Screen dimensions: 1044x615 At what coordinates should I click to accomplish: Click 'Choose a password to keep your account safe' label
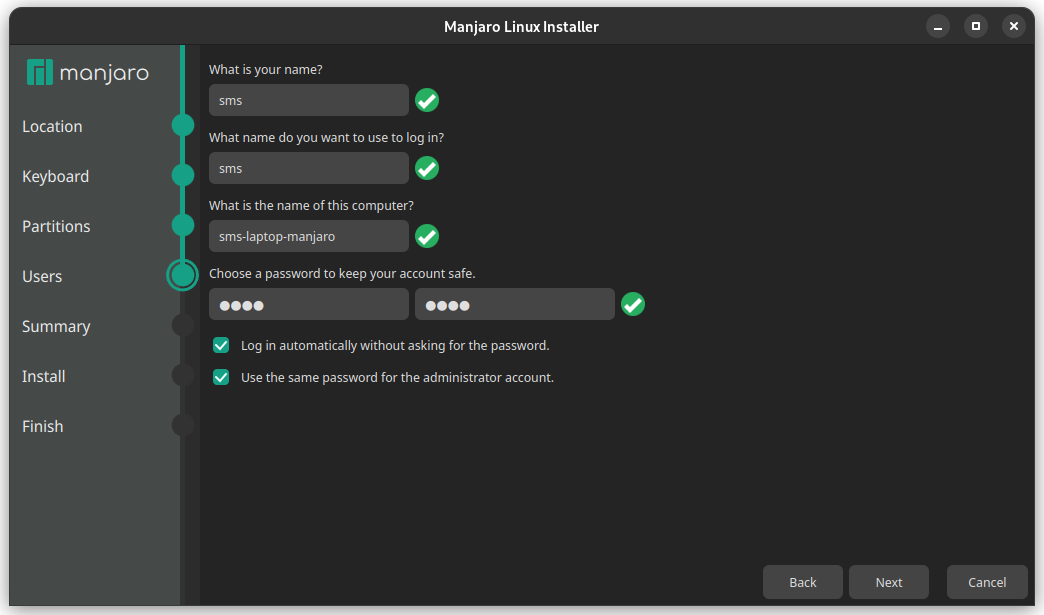pyautogui.click(x=342, y=274)
